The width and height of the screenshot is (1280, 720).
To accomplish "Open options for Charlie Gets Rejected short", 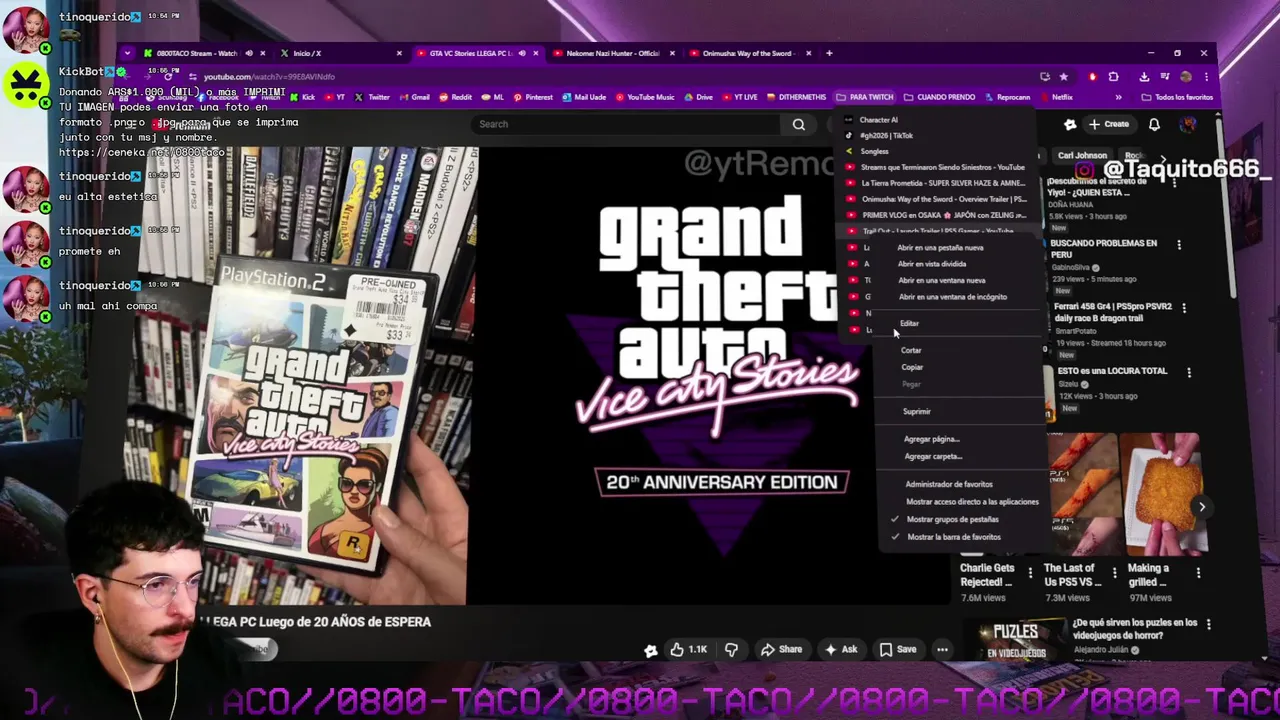I will (1030, 574).
